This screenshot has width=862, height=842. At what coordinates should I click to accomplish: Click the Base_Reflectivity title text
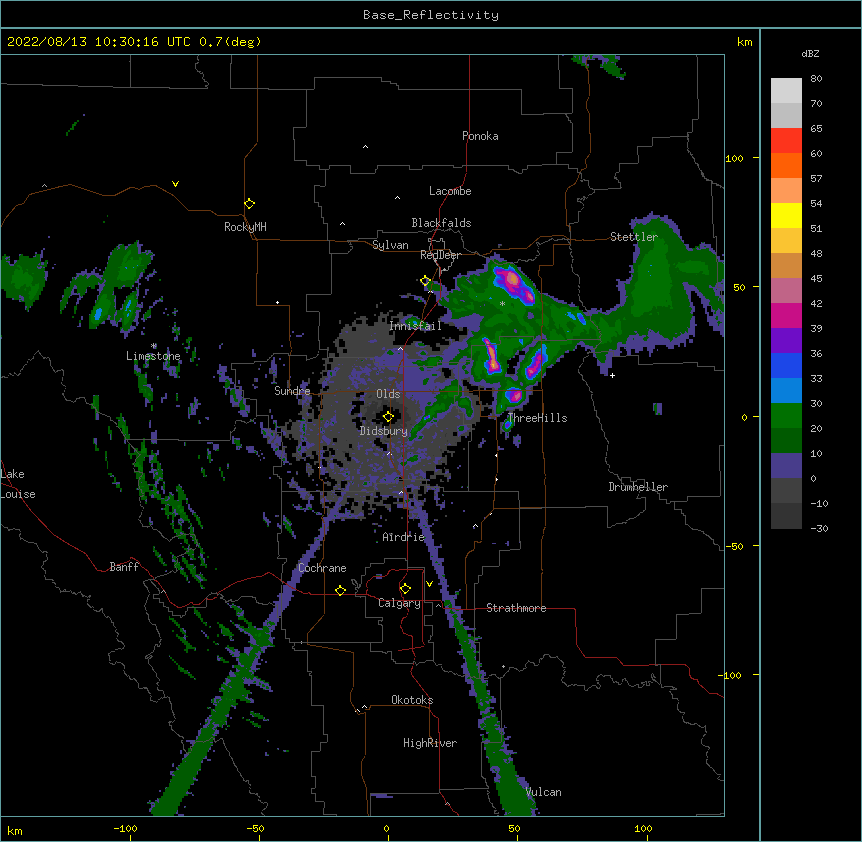click(430, 15)
